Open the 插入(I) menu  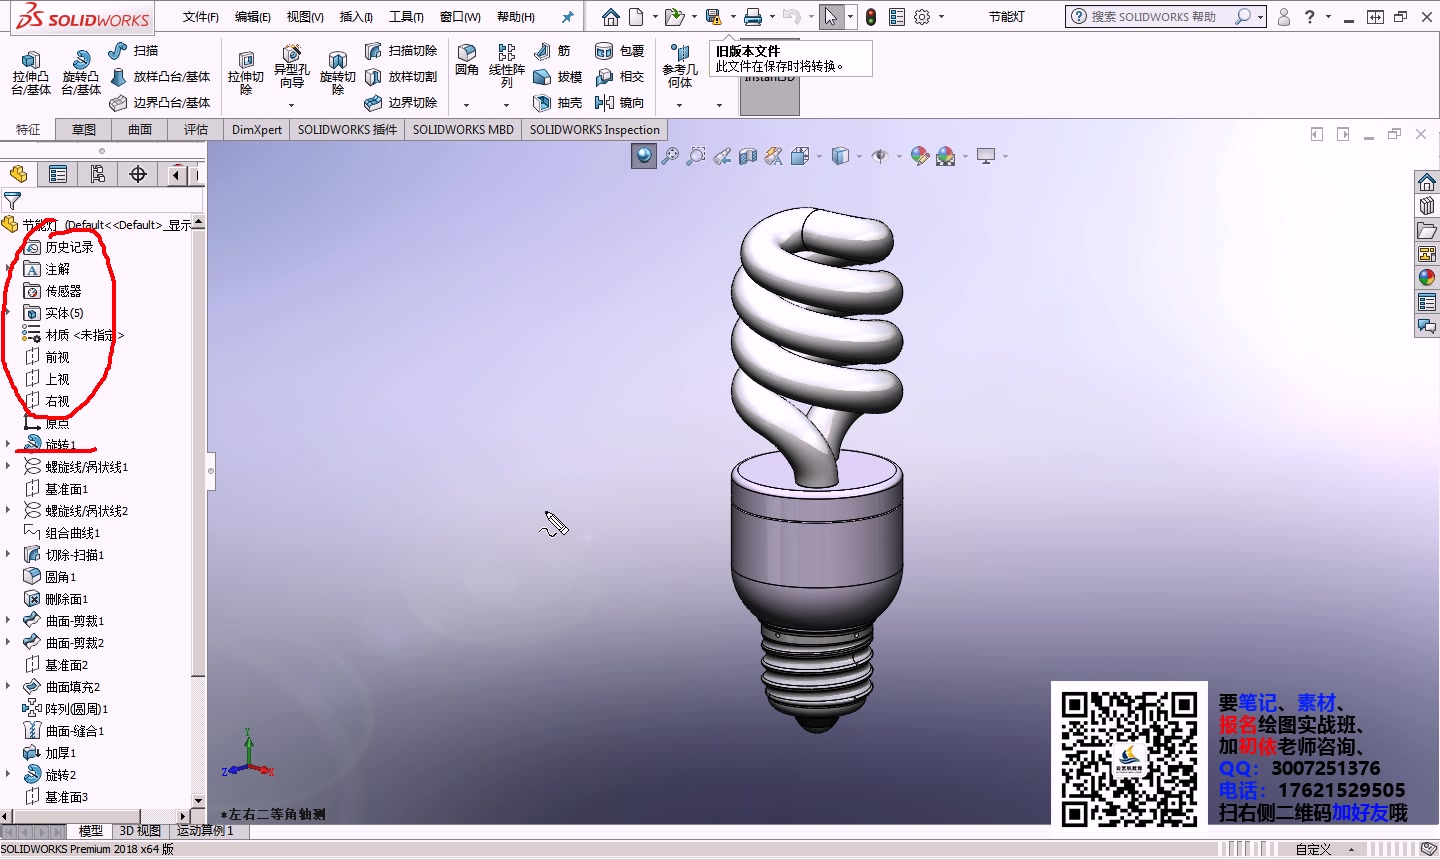[356, 17]
